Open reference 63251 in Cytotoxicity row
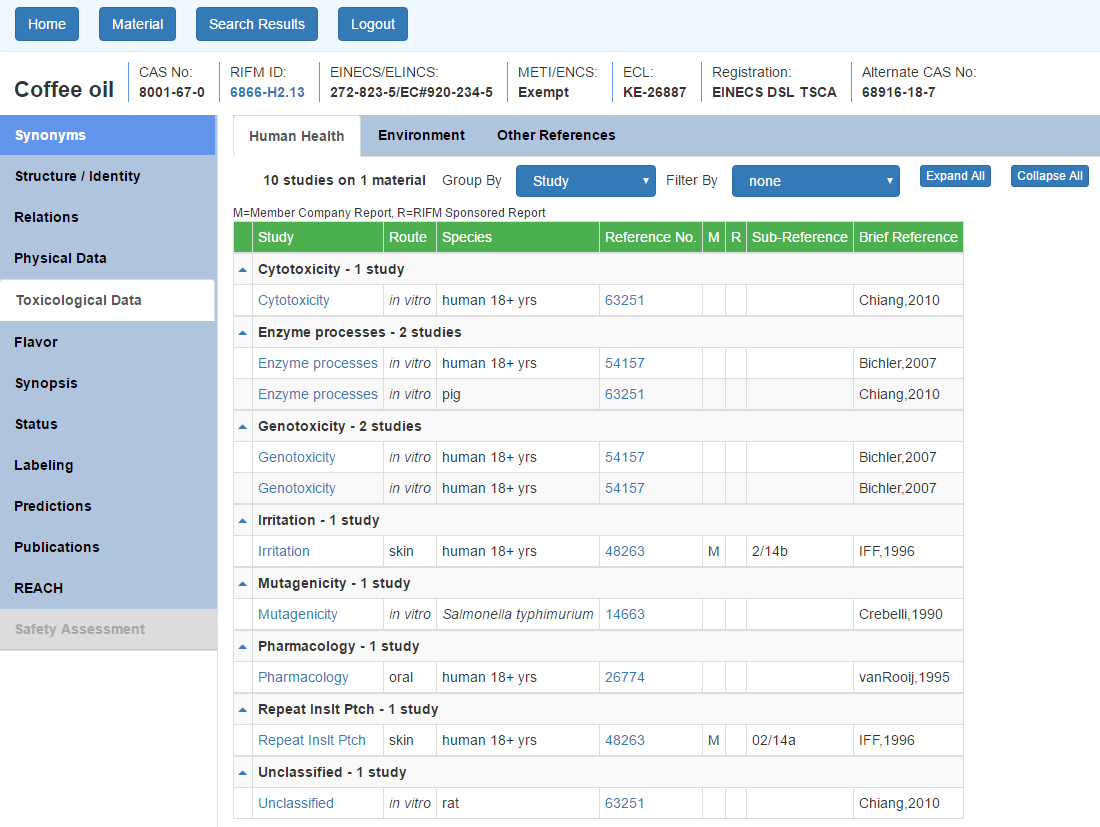This screenshot has height=827, width=1100. coord(625,300)
